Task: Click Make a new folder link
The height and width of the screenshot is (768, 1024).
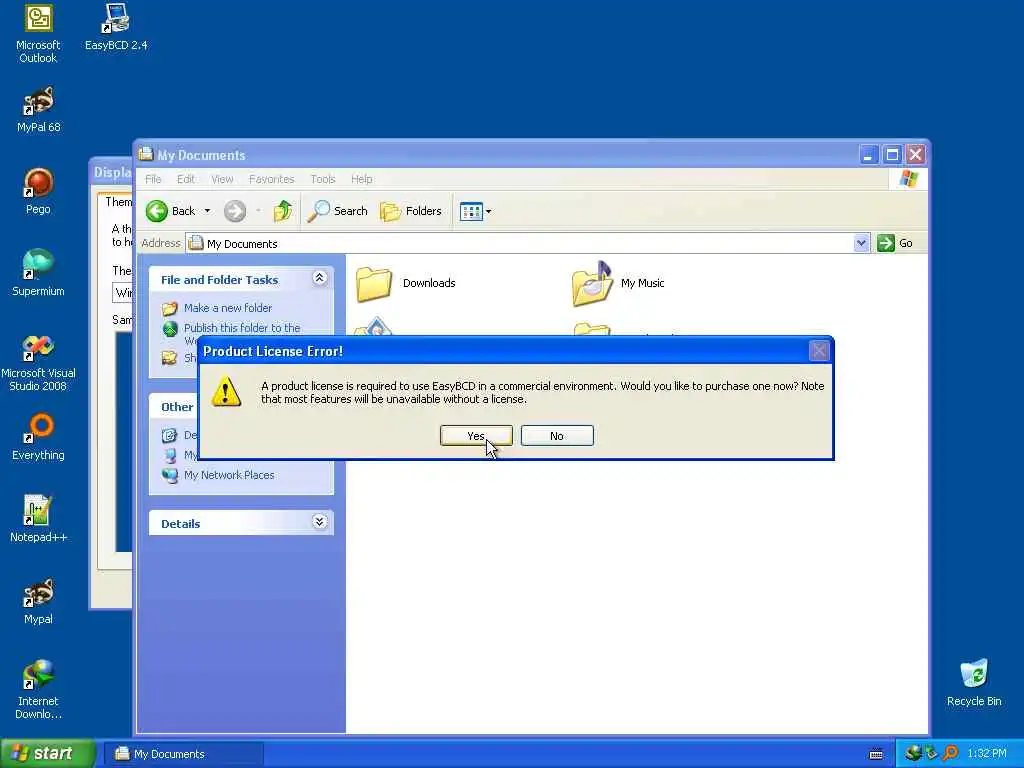Action: coord(228,308)
